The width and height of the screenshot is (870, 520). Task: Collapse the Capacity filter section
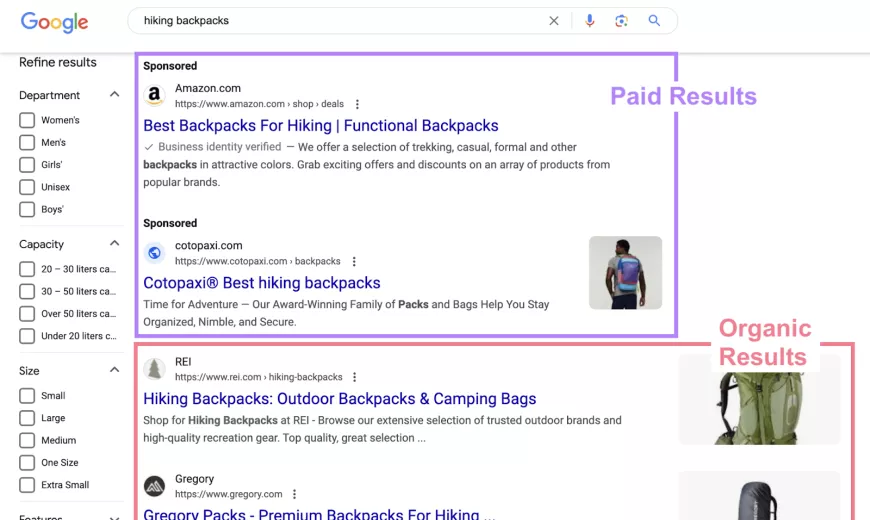pos(114,243)
